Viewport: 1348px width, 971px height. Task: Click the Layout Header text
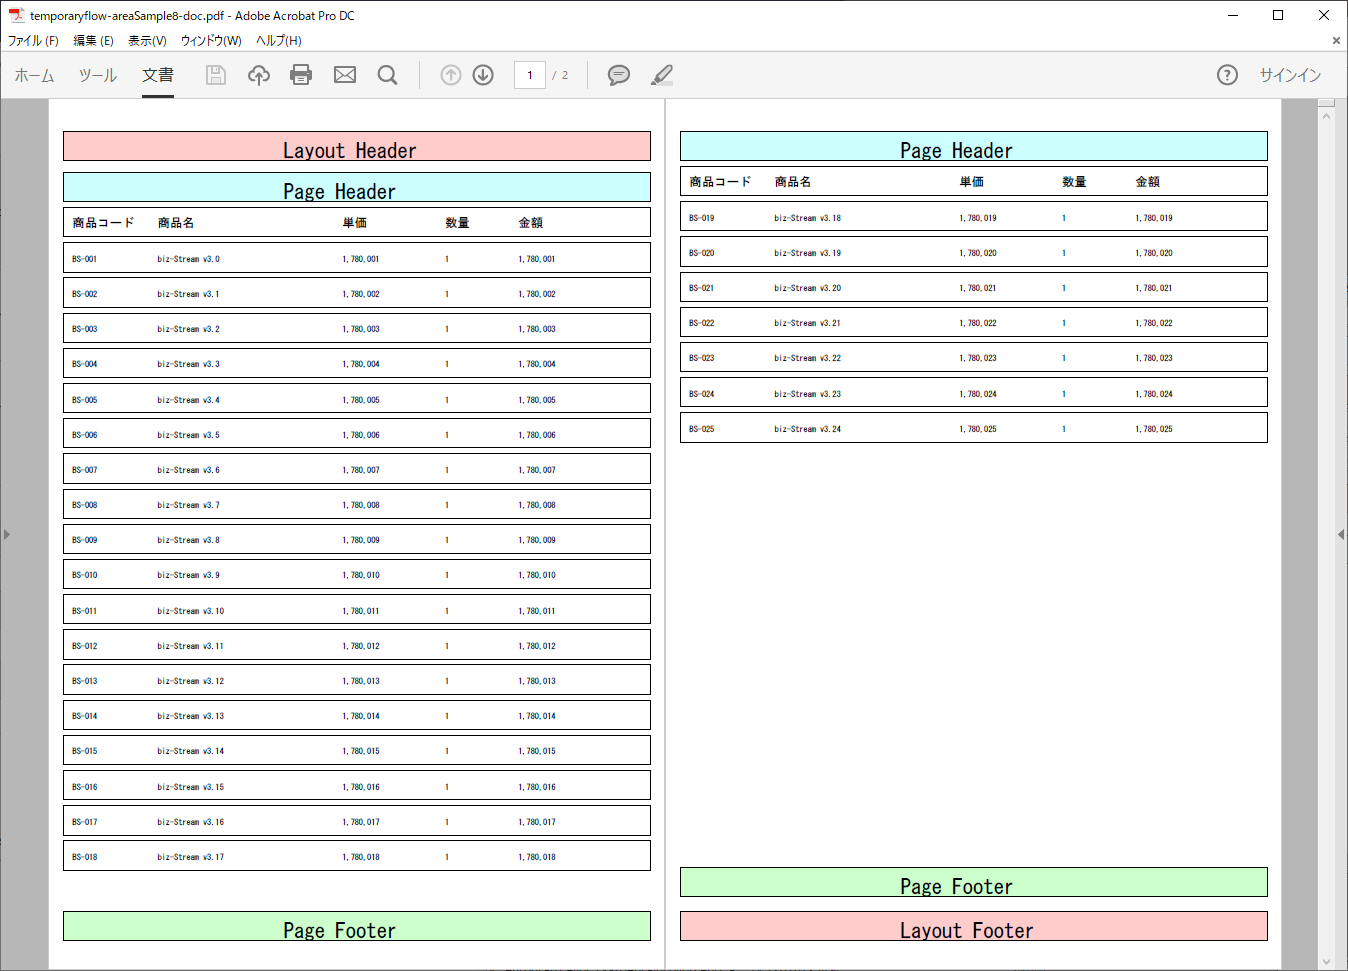click(x=349, y=150)
